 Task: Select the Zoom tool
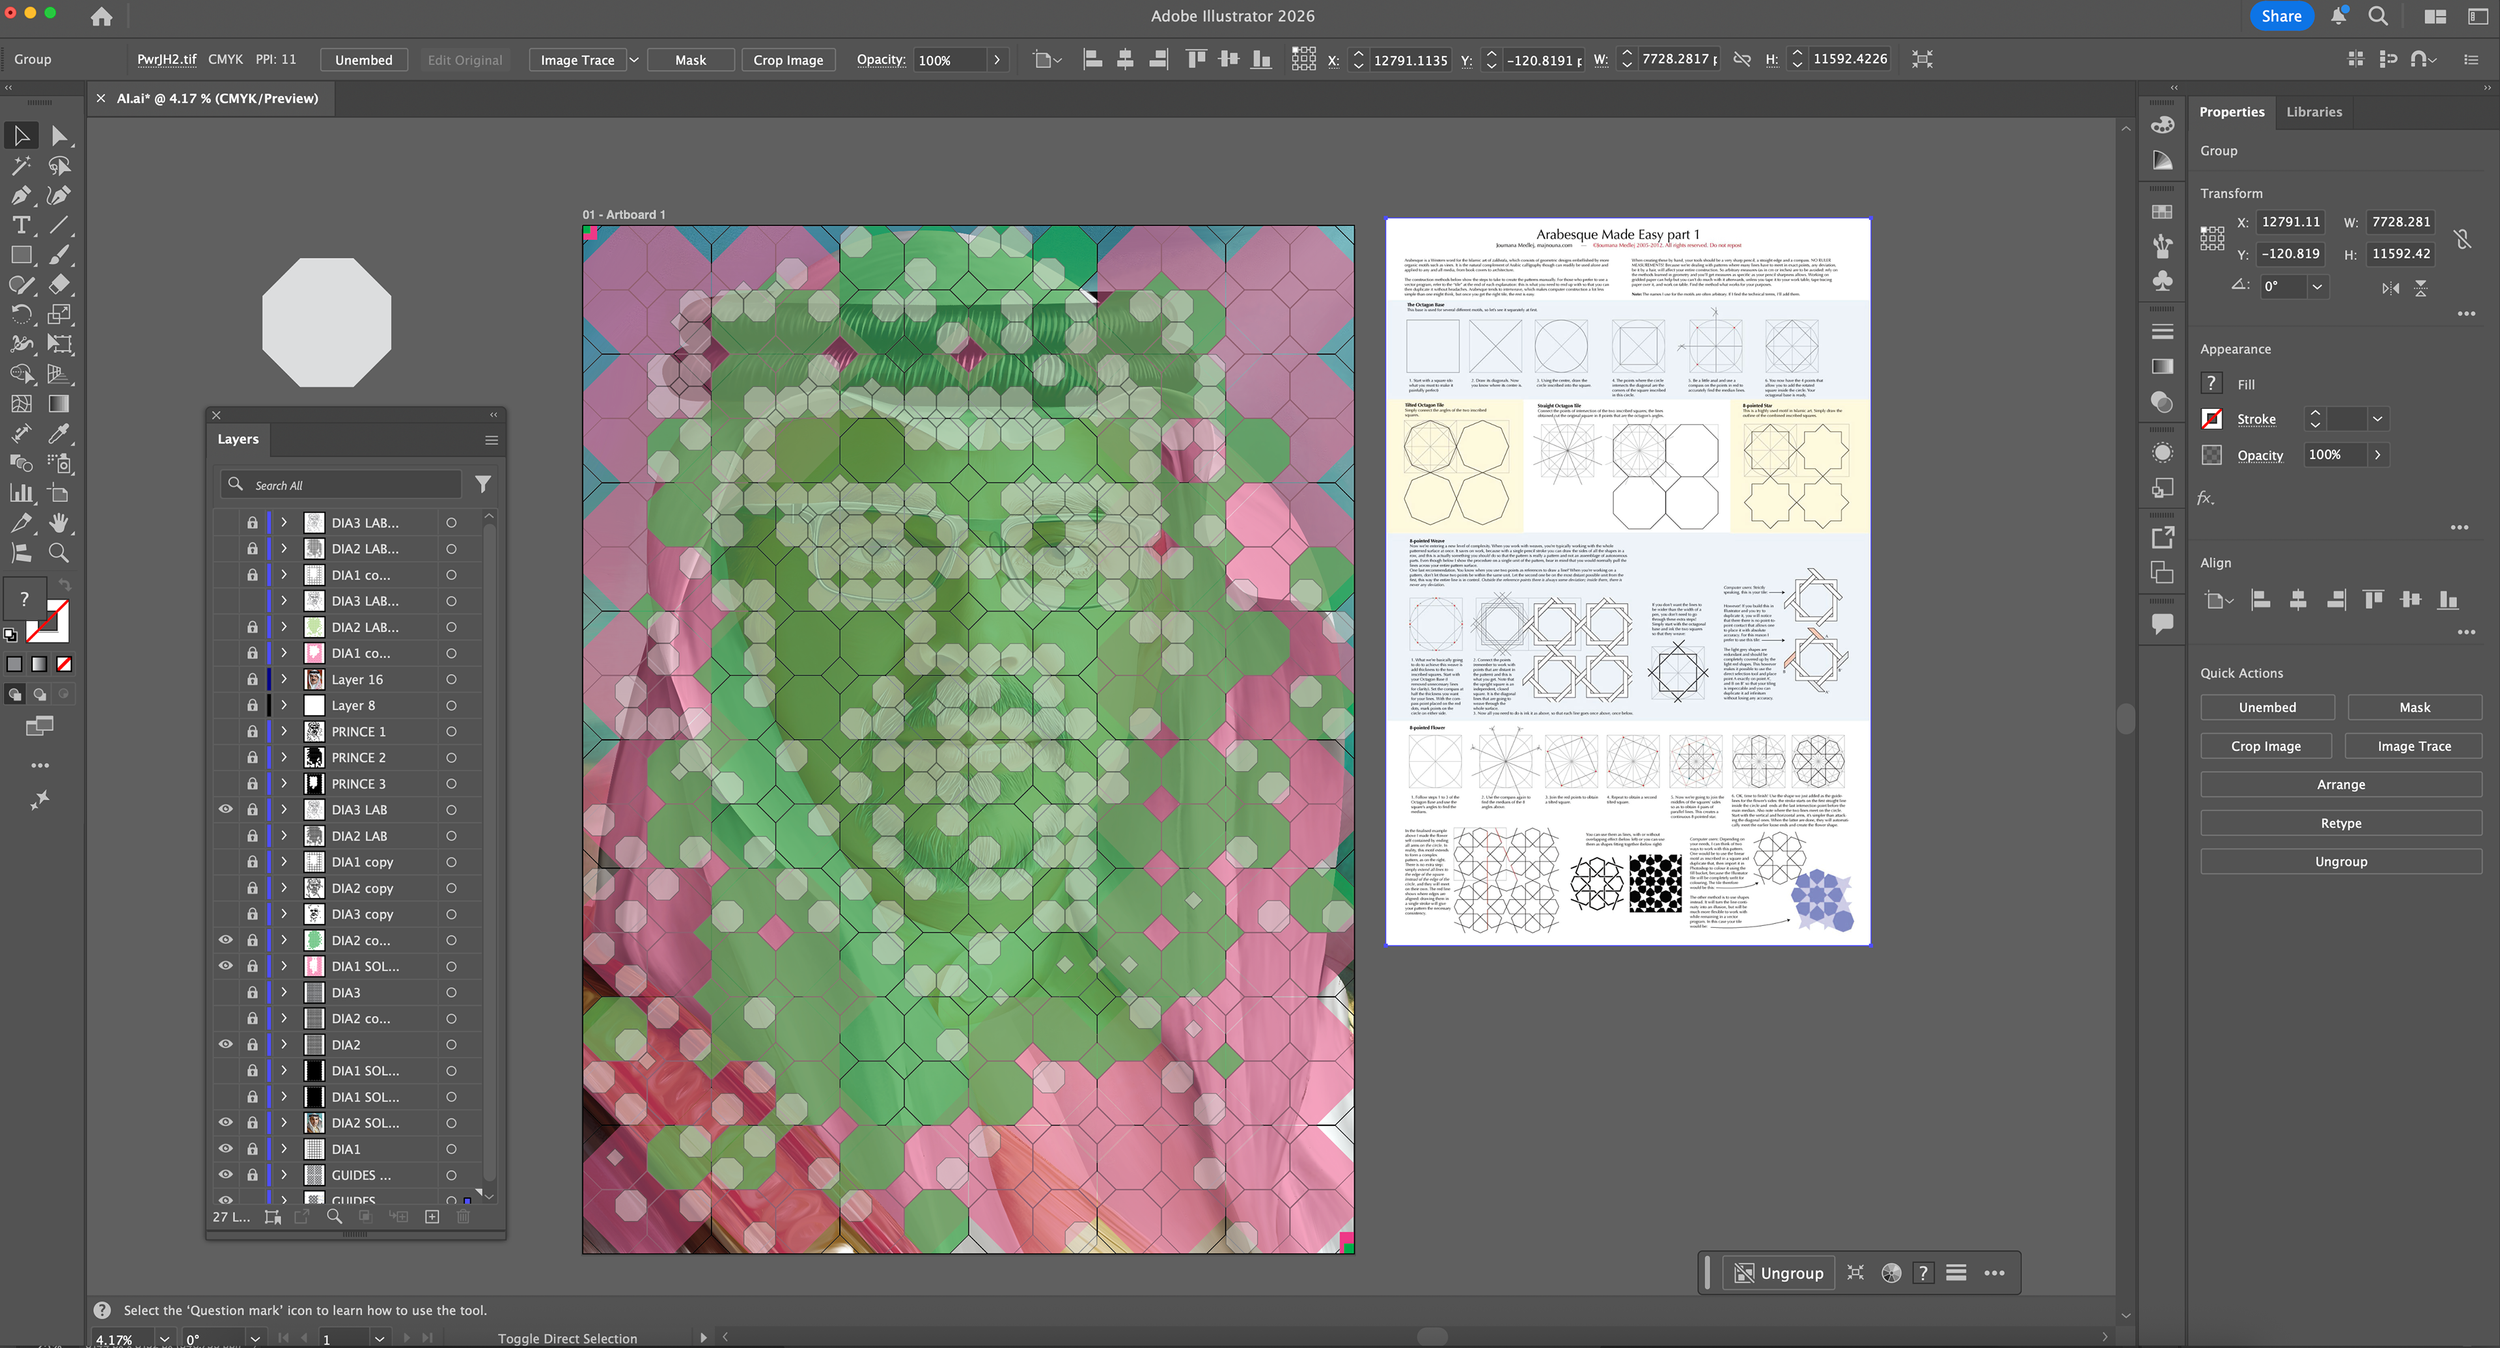click(59, 552)
